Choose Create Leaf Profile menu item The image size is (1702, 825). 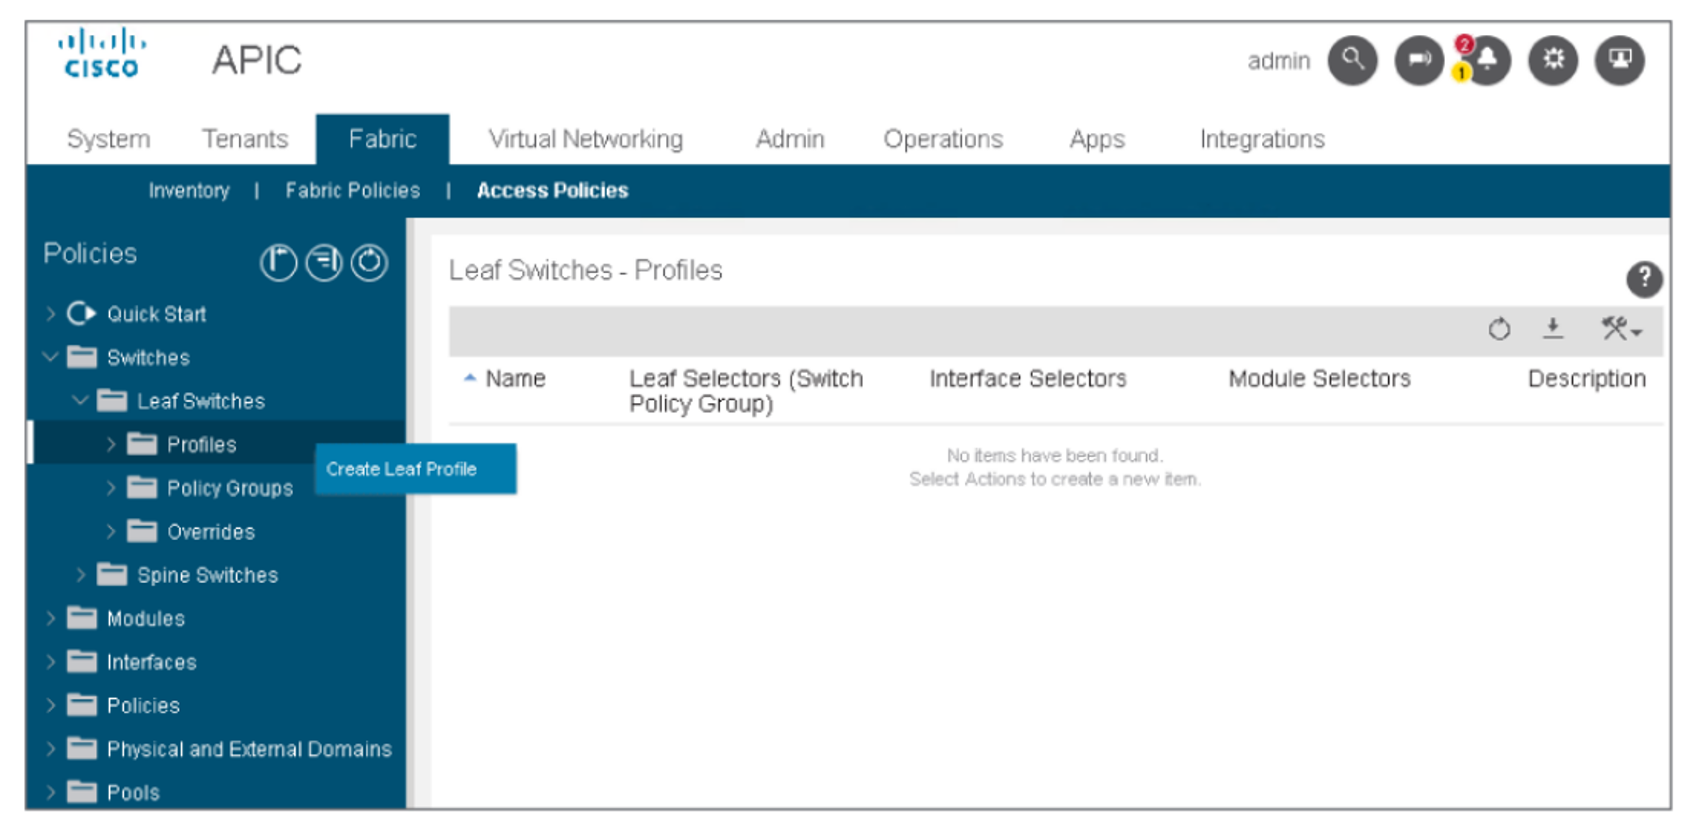[415, 469]
